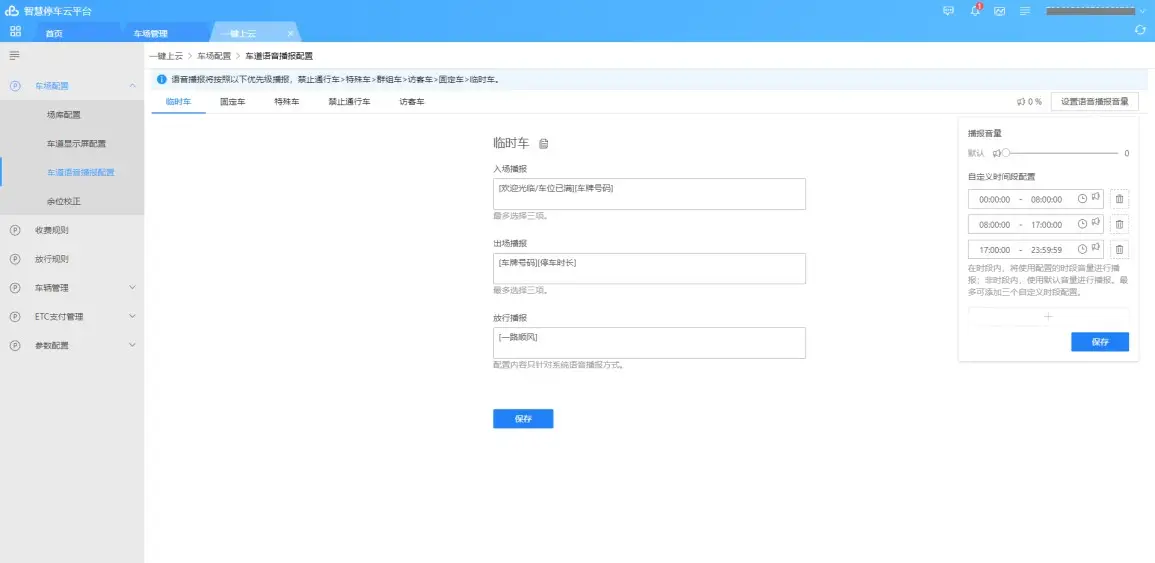Collapse sidebar using the hamburger icon
This screenshot has height=563, width=1155.
point(14,55)
